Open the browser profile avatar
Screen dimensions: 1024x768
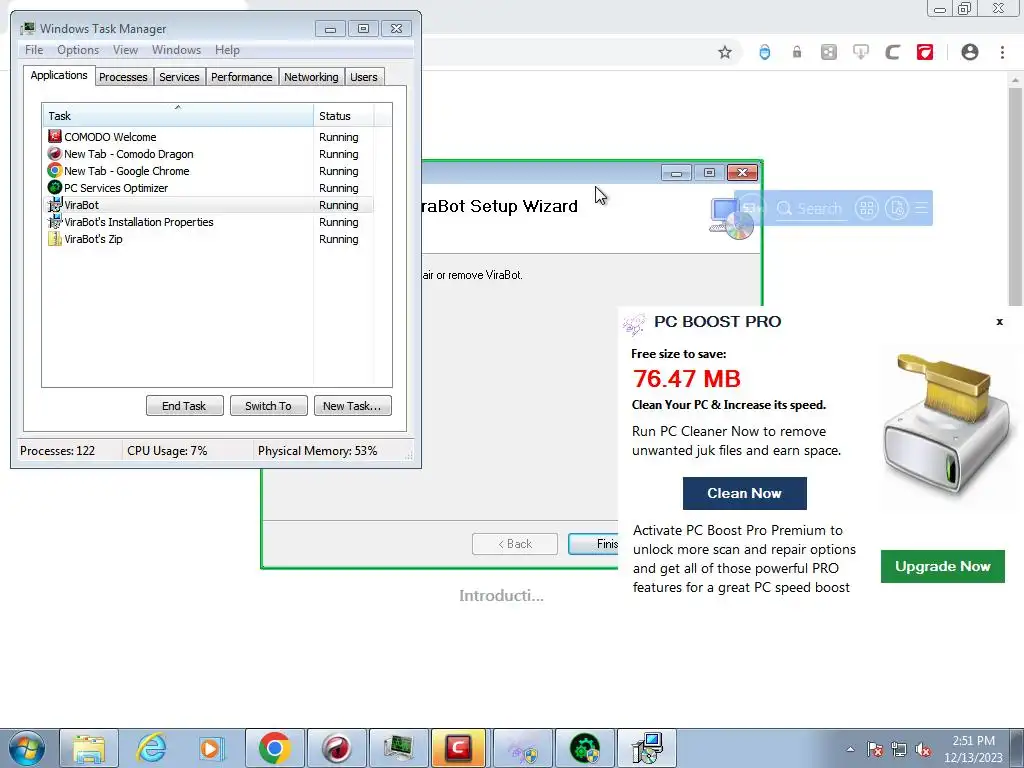click(x=970, y=52)
